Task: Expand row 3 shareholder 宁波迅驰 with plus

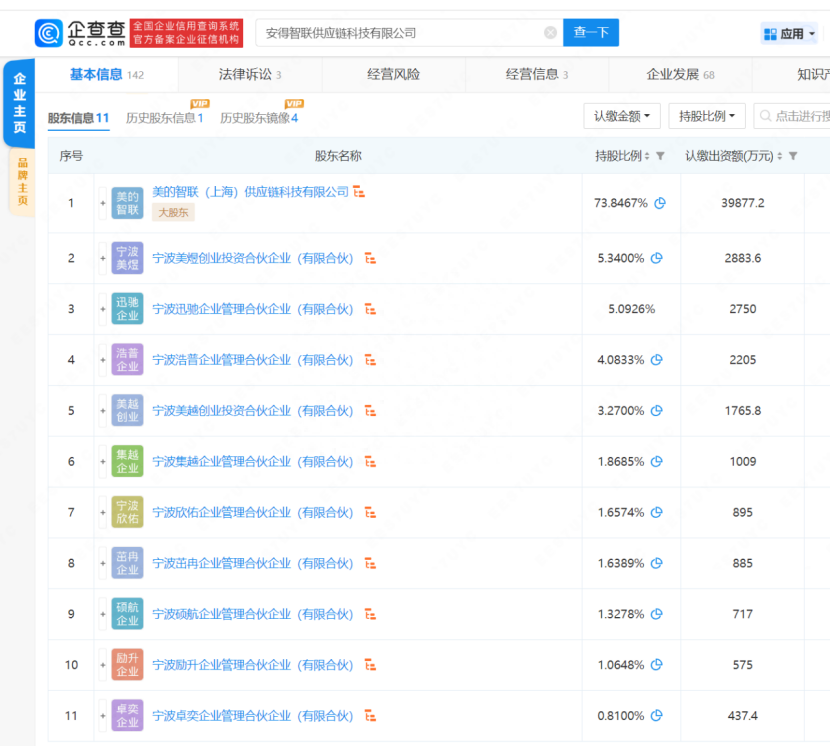Action: point(103,309)
